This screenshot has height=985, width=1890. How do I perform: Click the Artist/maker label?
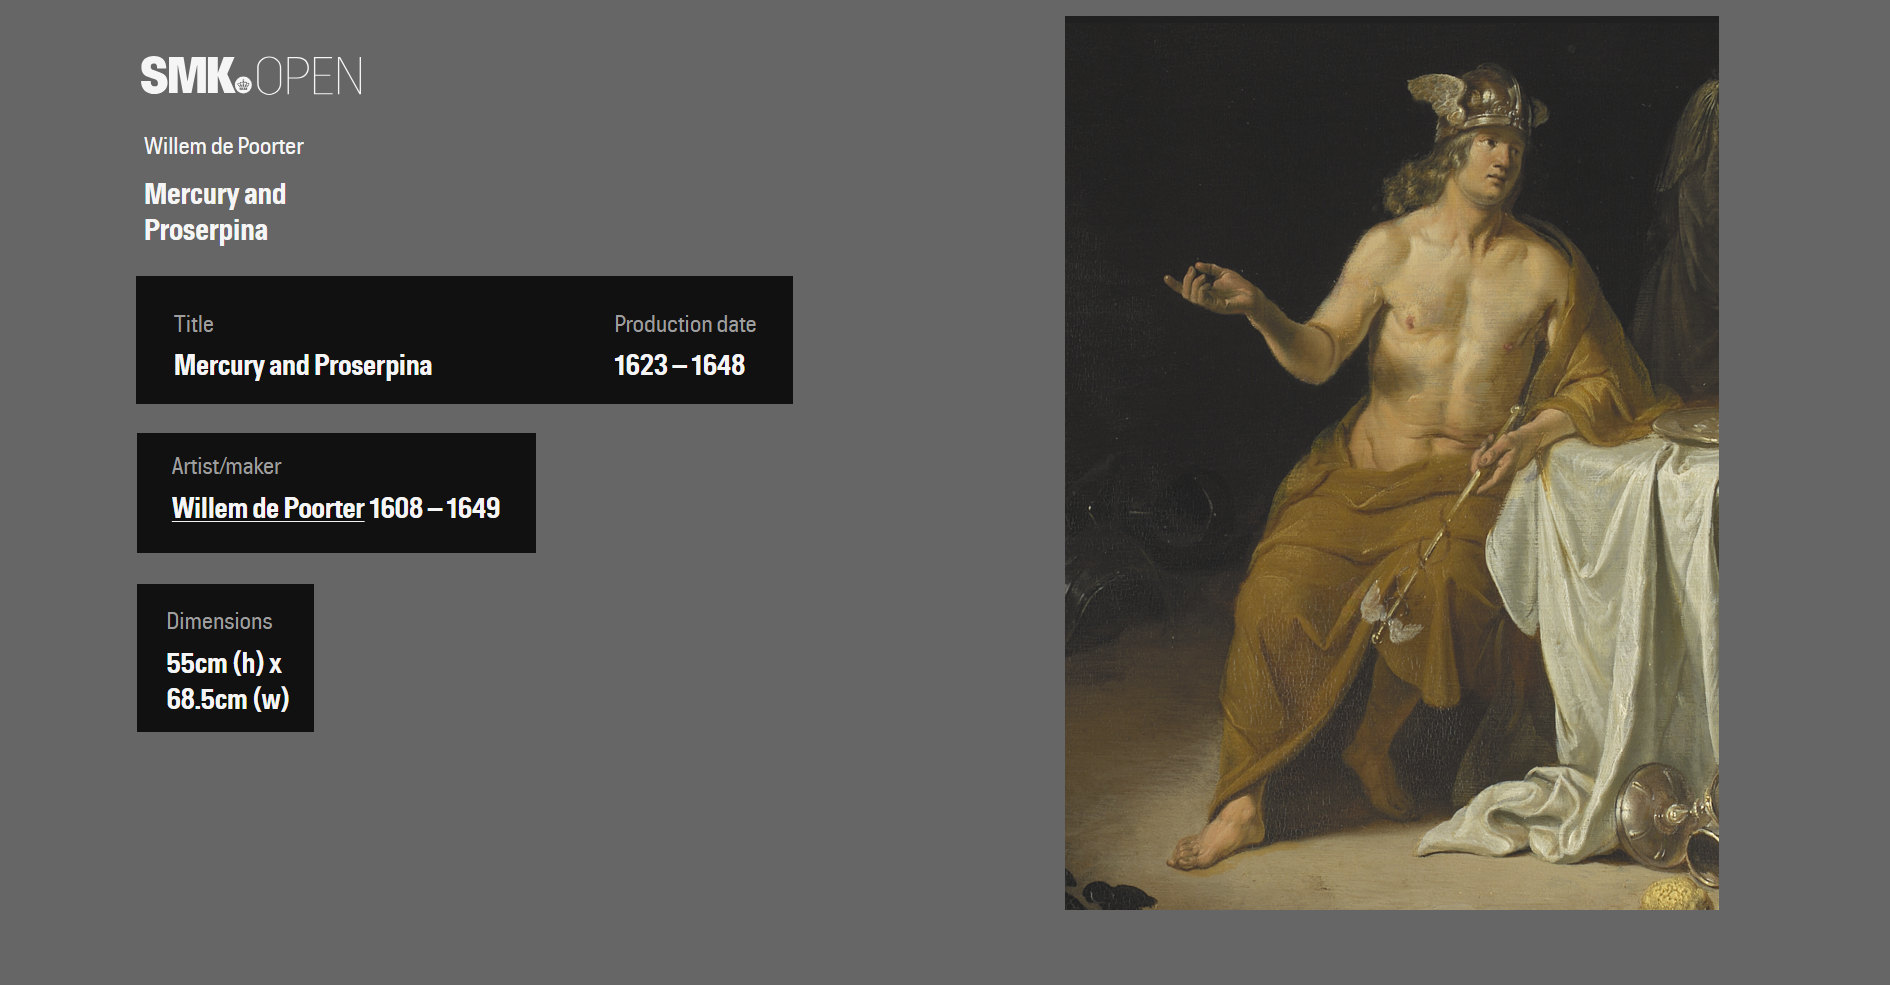pos(226,466)
